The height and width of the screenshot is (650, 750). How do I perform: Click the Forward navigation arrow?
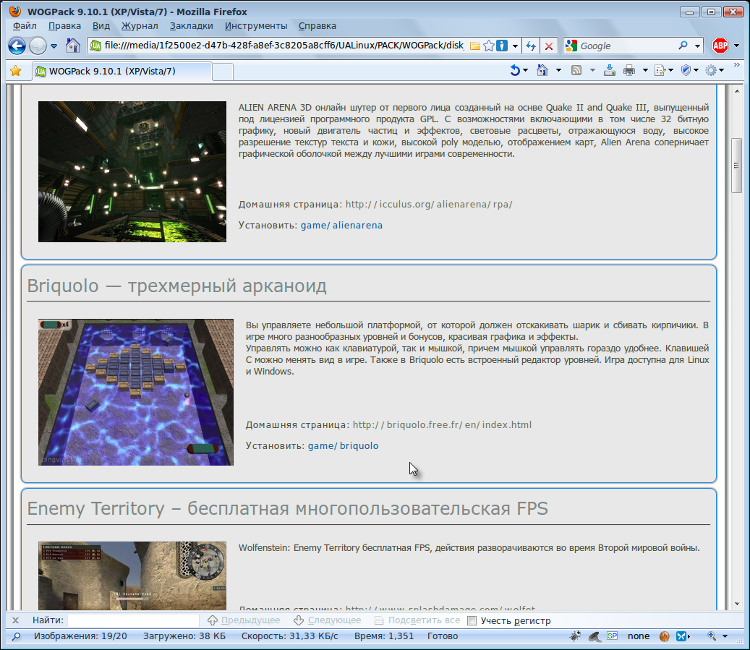coord(38,46)
